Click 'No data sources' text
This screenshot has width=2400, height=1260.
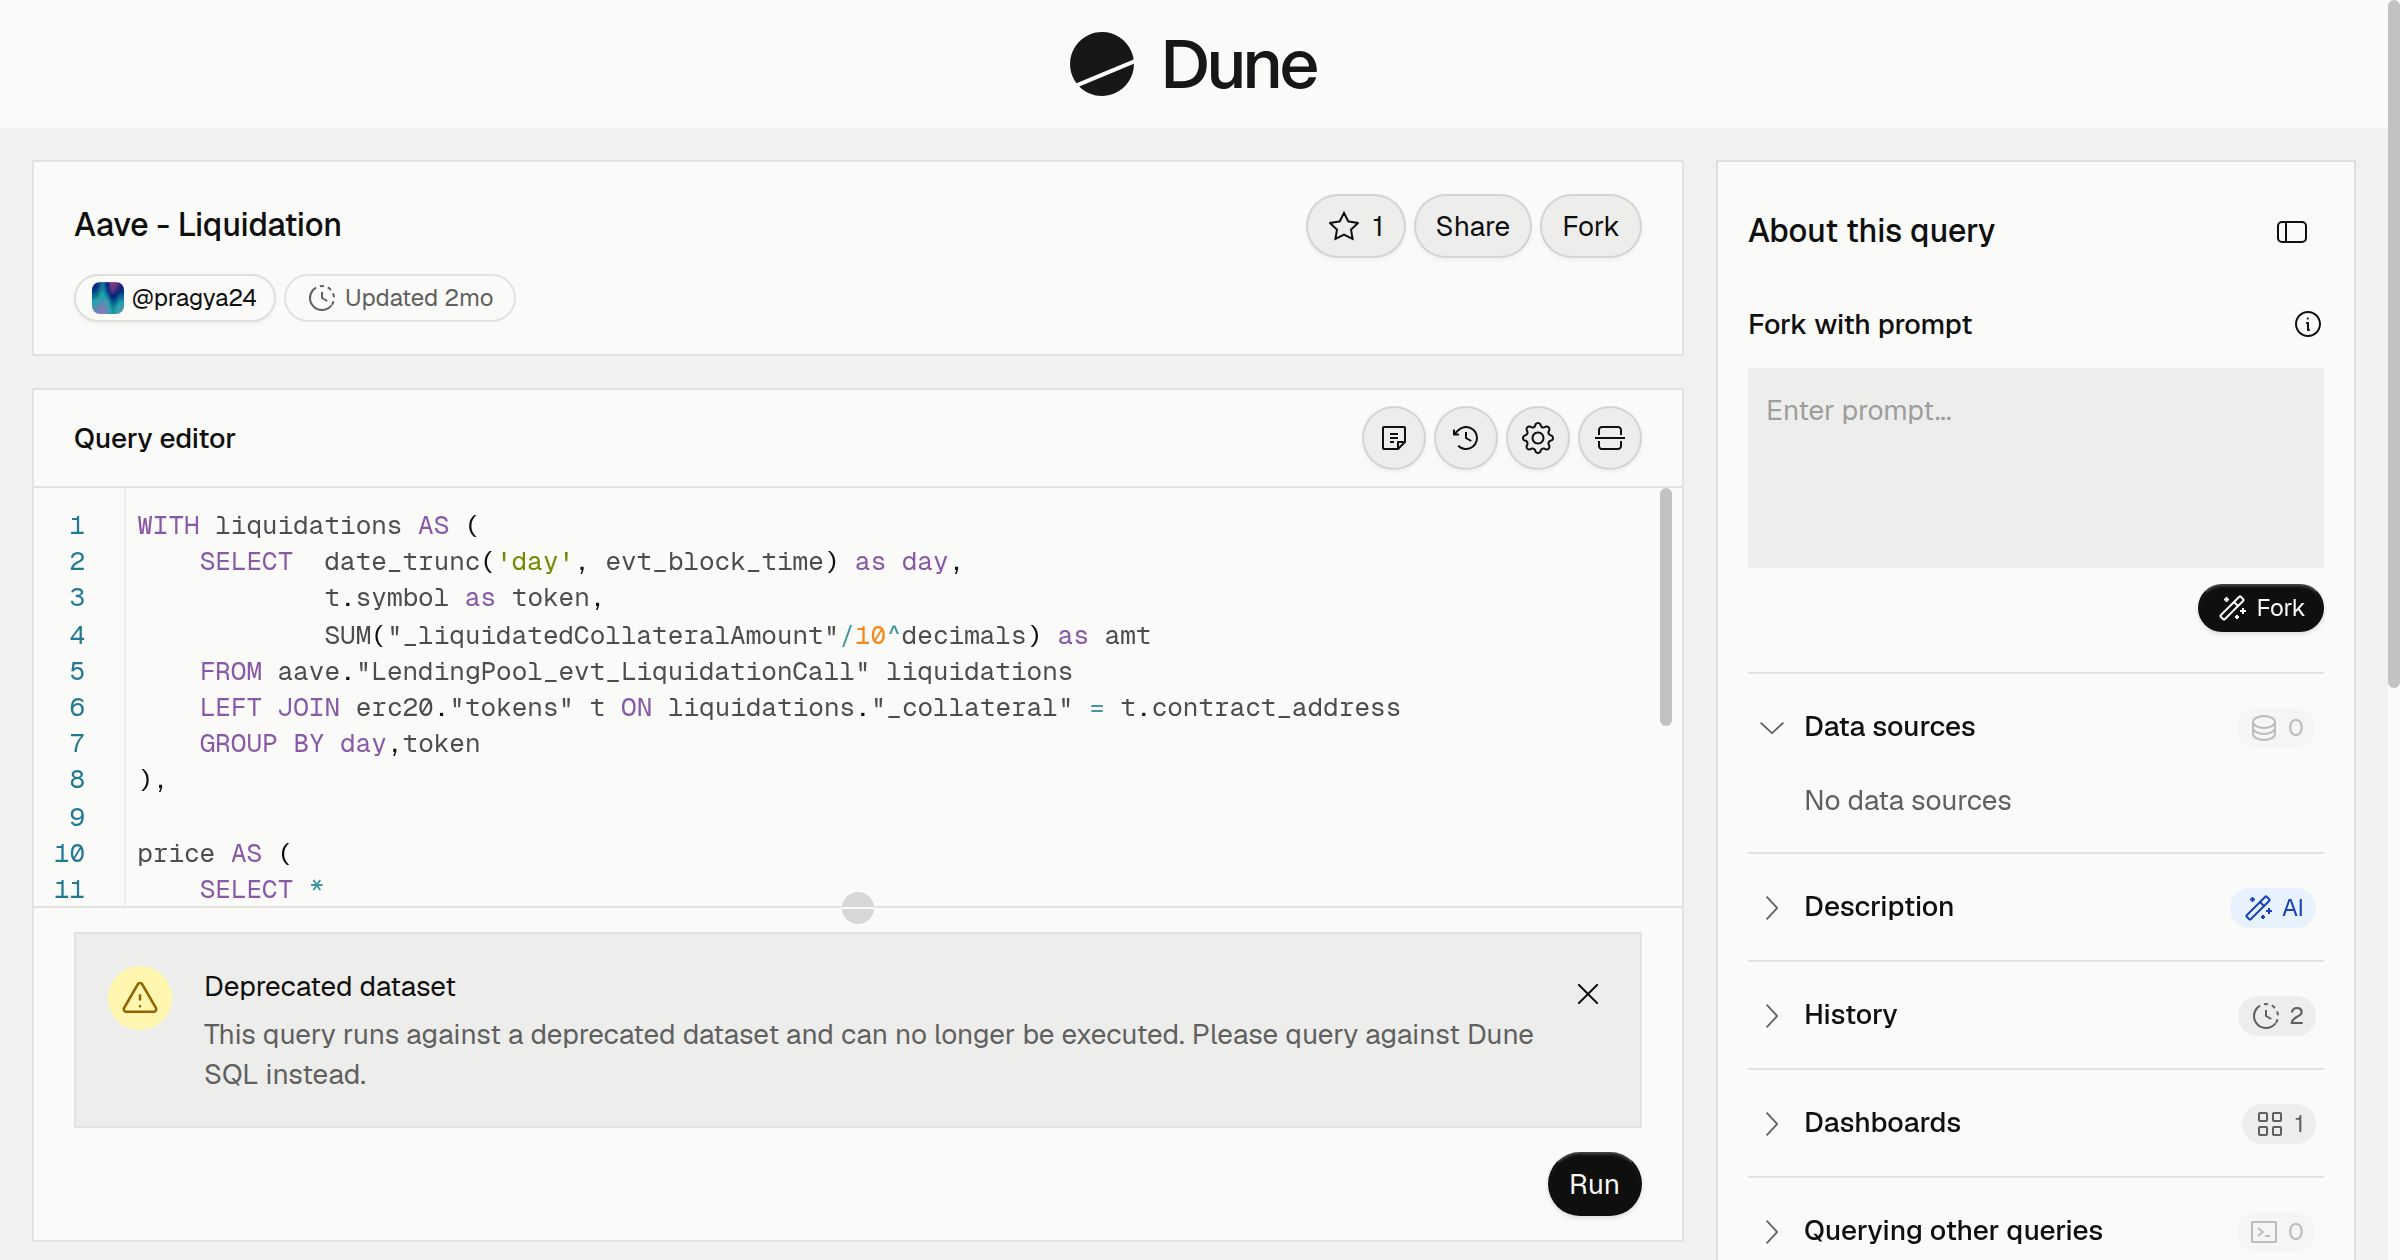point(1907,800)
